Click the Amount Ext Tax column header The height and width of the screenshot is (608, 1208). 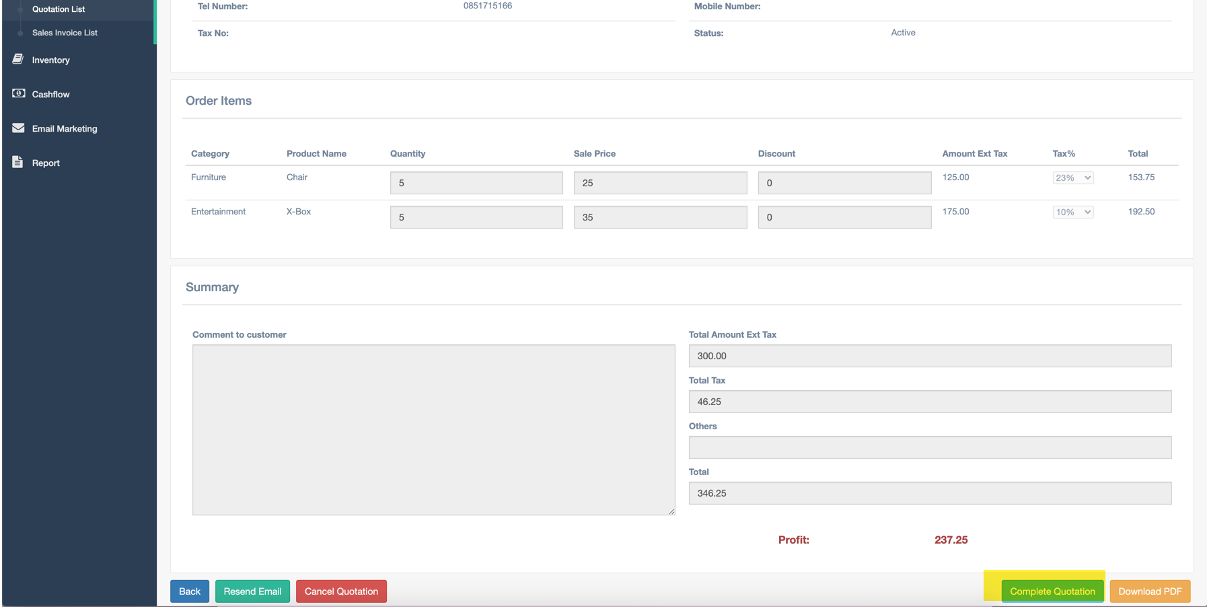(975, 154)
